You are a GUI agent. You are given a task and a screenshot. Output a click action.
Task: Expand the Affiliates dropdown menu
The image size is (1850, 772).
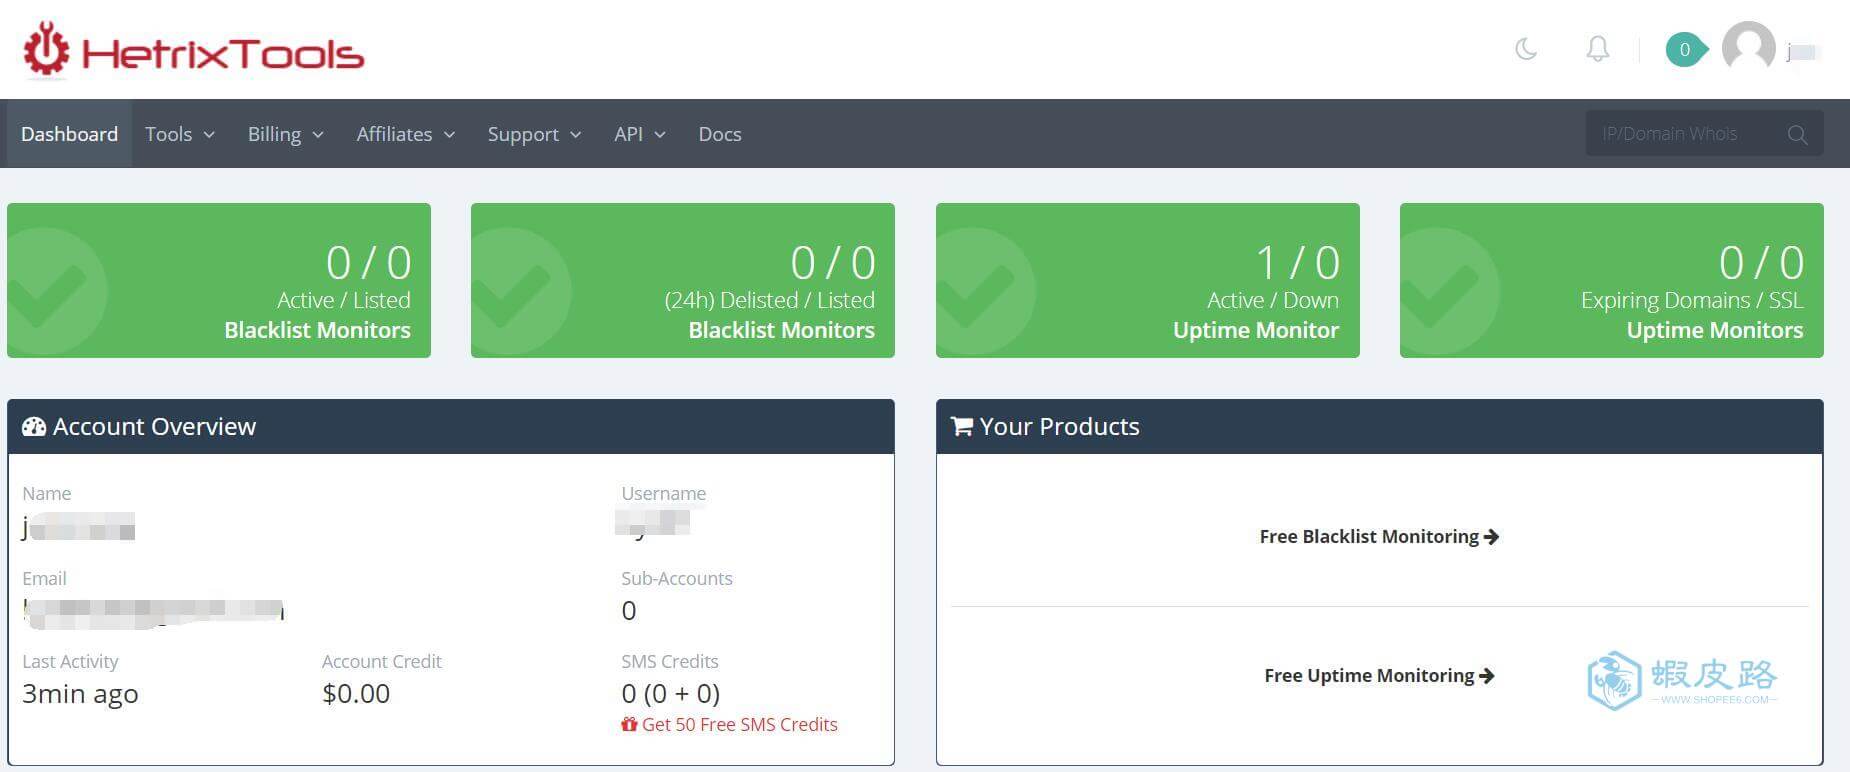coord(406,134)
